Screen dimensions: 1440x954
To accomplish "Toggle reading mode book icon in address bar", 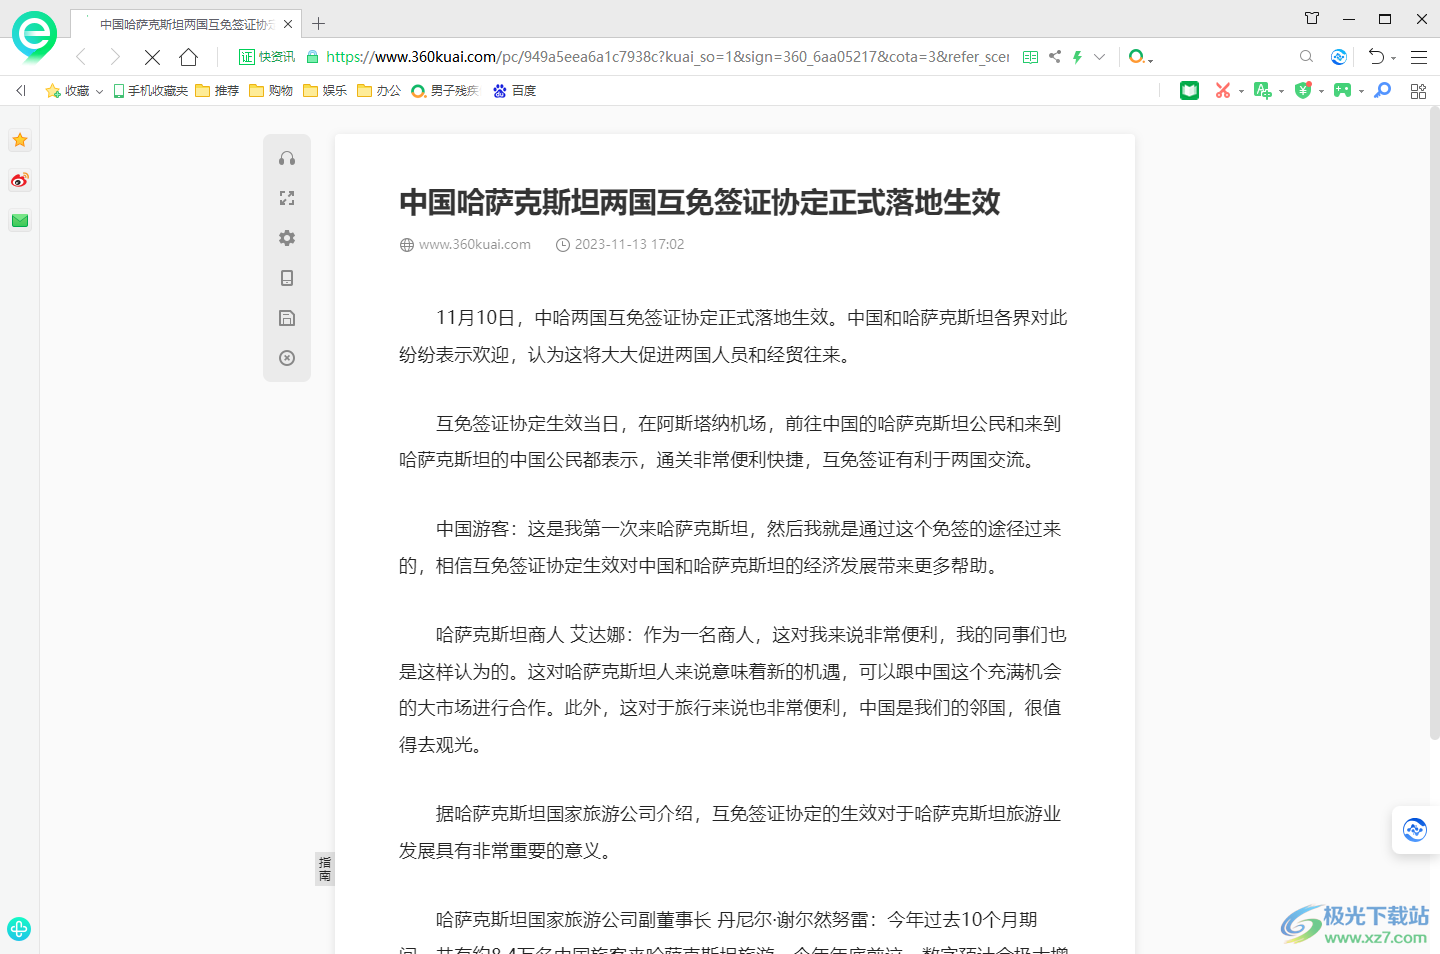I will pyautogui.click(x=1031, y=57).
